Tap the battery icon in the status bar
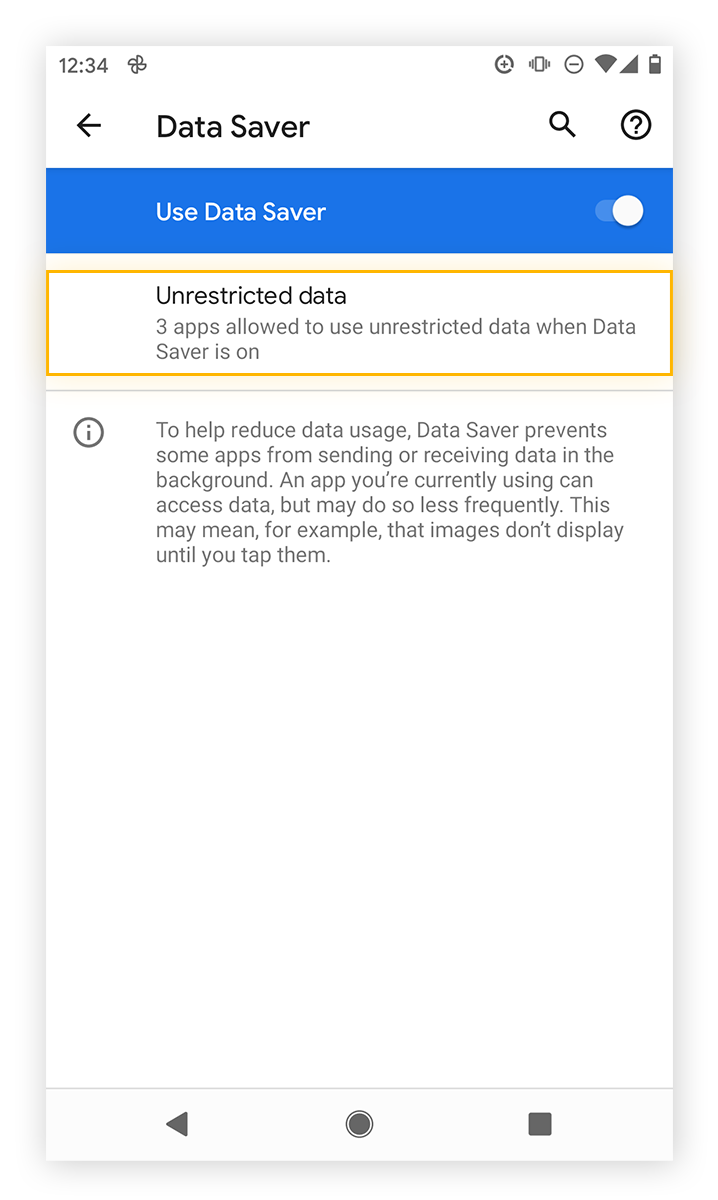Viewport: 718px width, 1200px height. coord(655,64)
